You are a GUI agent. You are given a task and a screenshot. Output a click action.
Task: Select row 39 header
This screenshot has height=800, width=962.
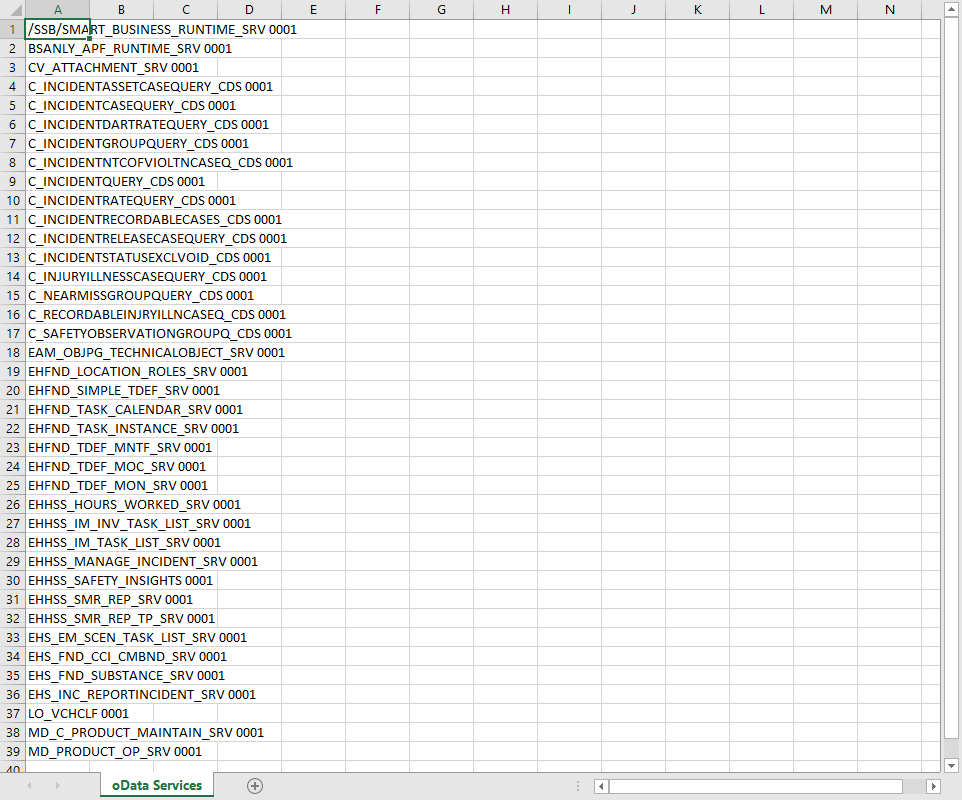pyautogui.click(x=12, y=751)
